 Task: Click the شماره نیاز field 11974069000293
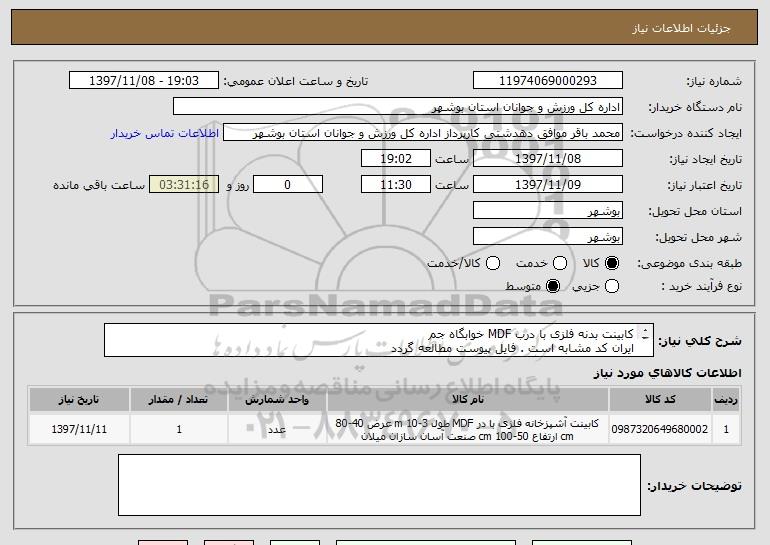(548, 81)
